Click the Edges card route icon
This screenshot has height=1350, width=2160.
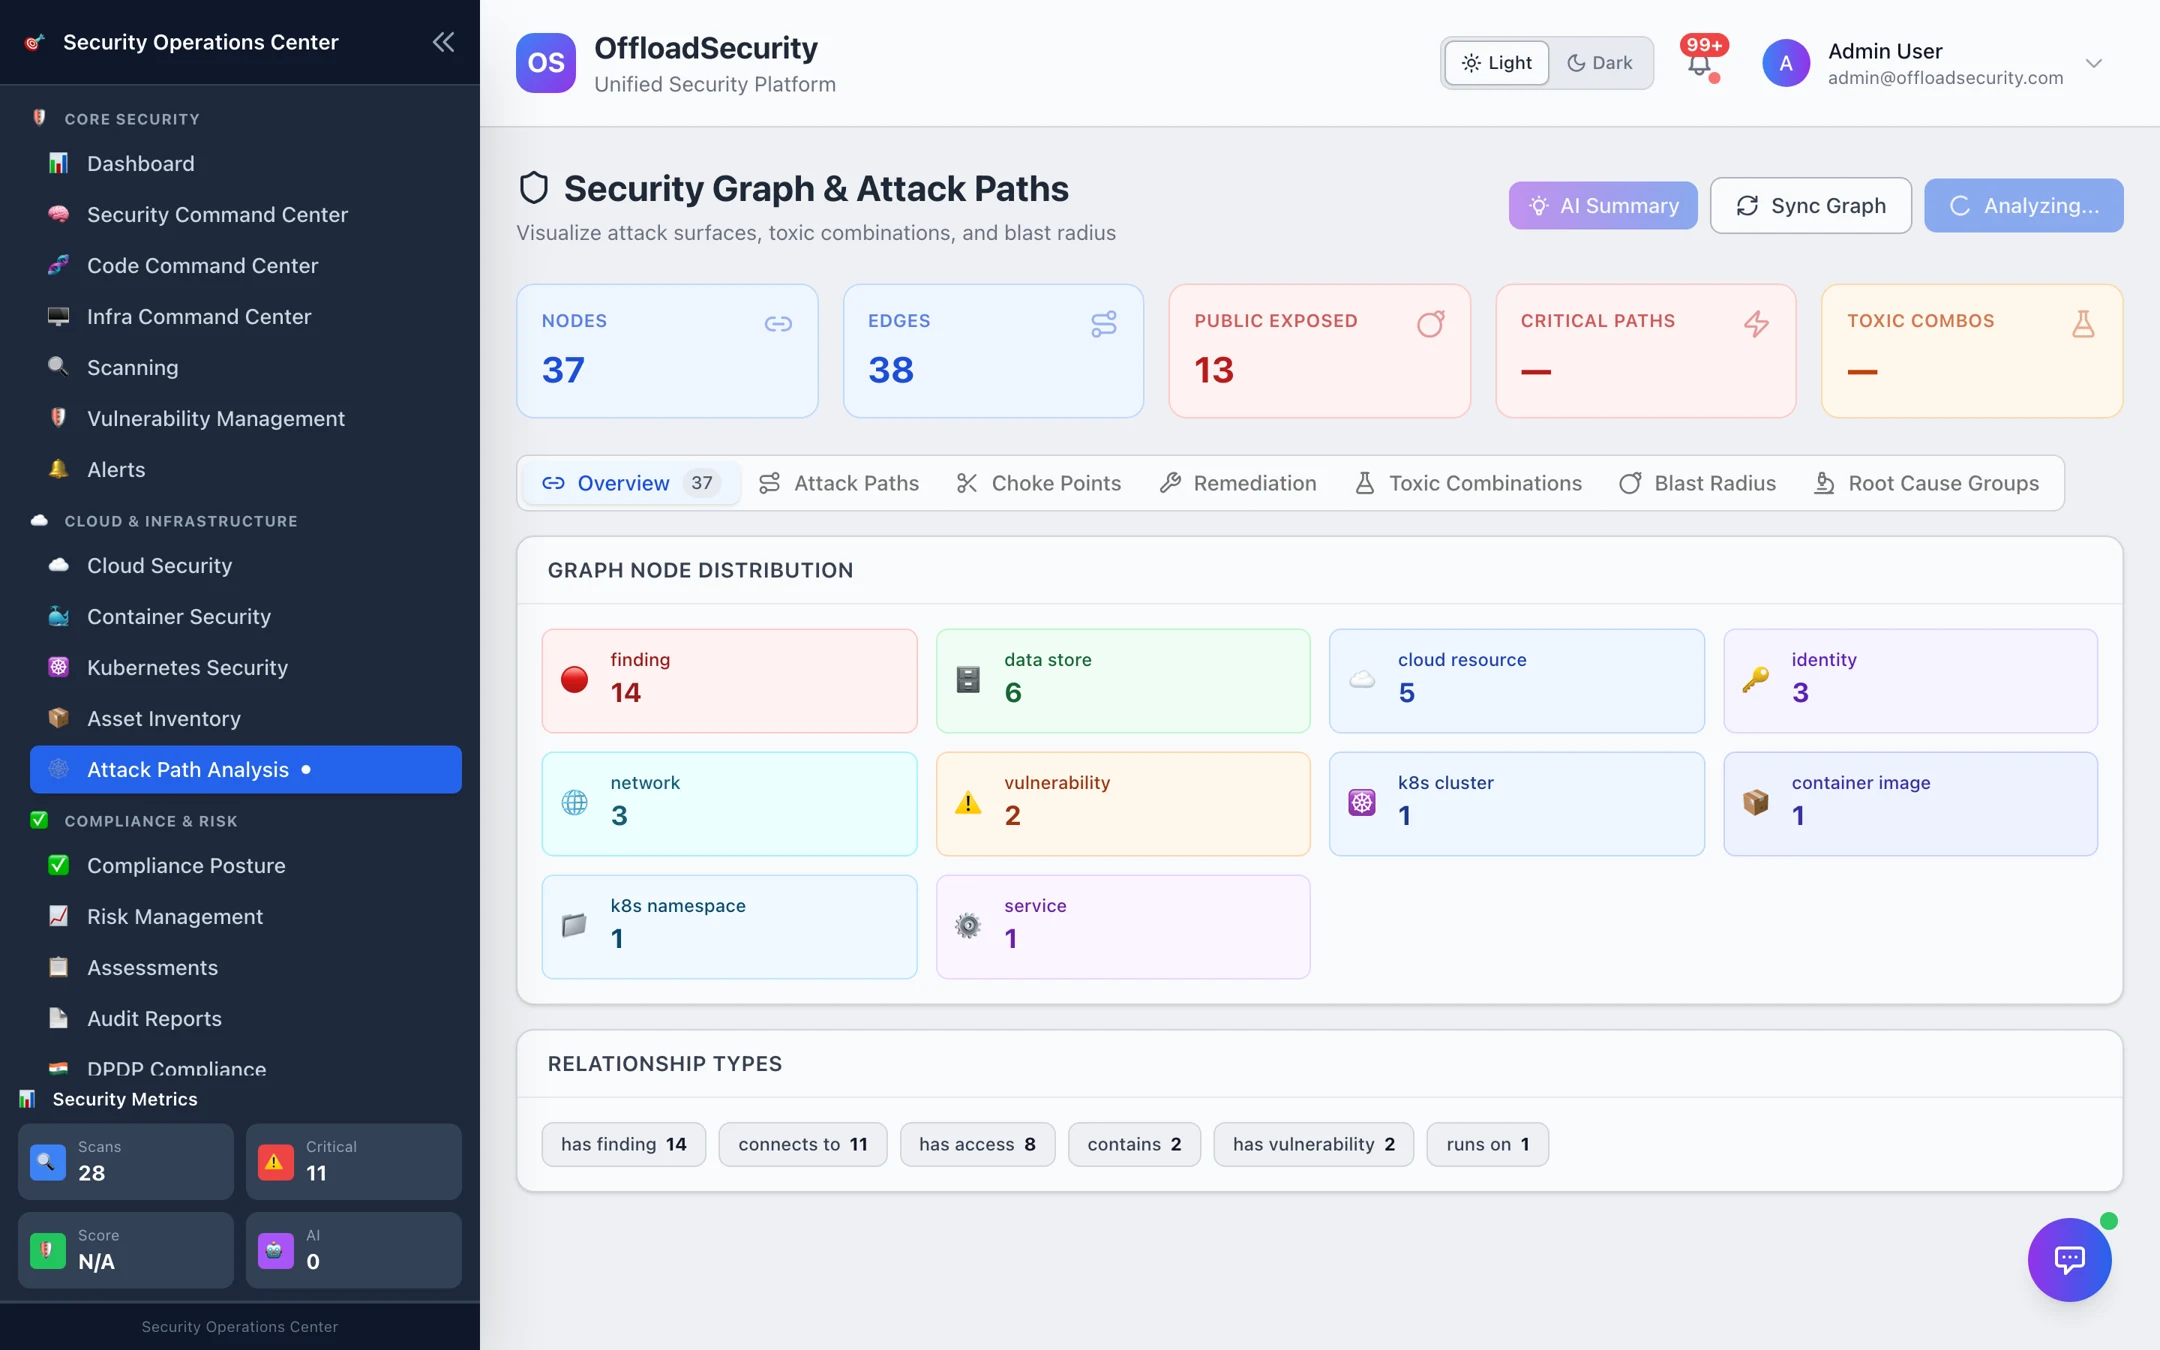pos(1104,324)
